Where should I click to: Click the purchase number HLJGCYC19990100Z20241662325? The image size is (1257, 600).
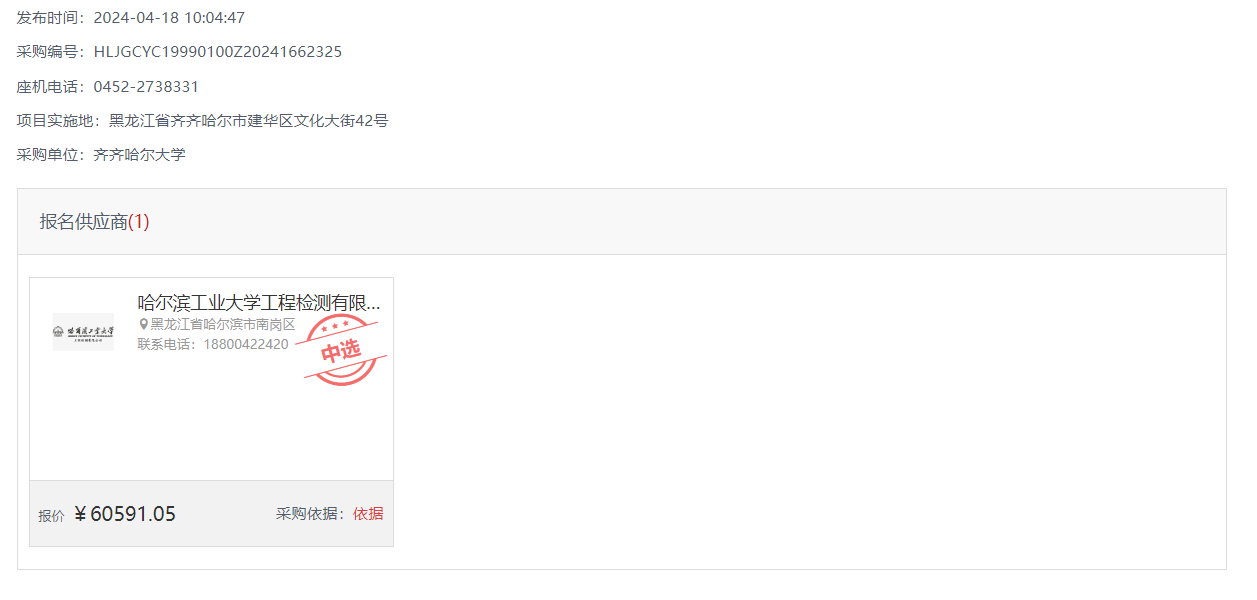(218, 52)
